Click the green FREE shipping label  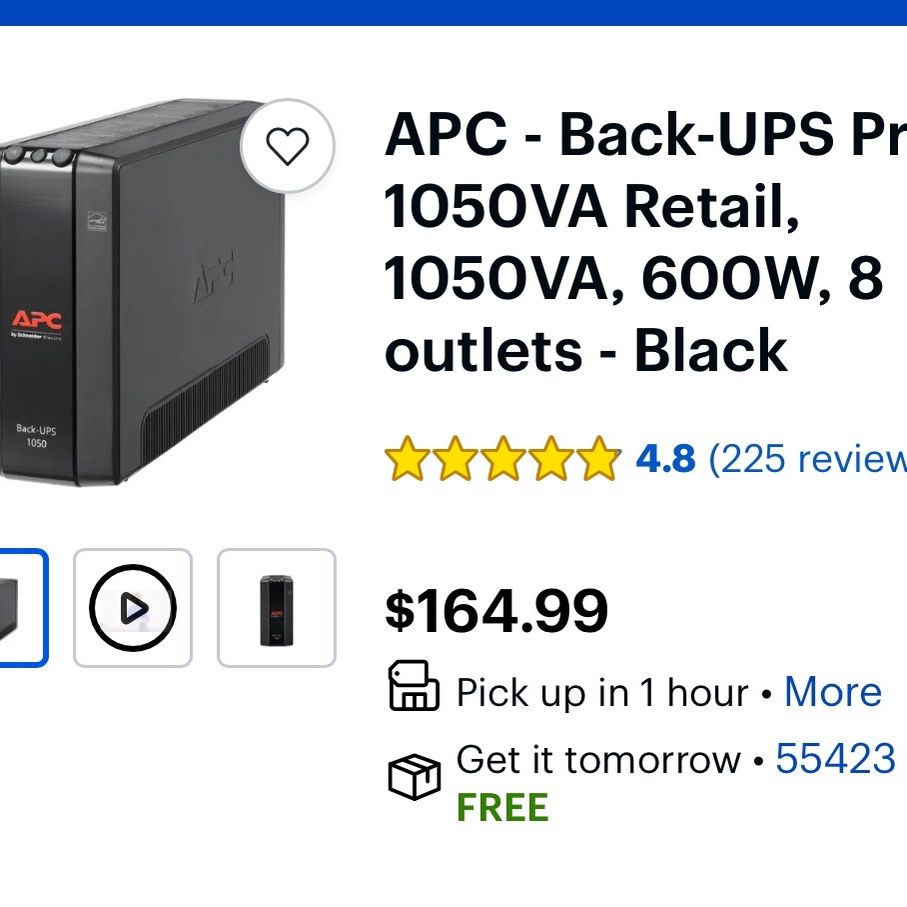pyautogui.click(x=502, y=808)
